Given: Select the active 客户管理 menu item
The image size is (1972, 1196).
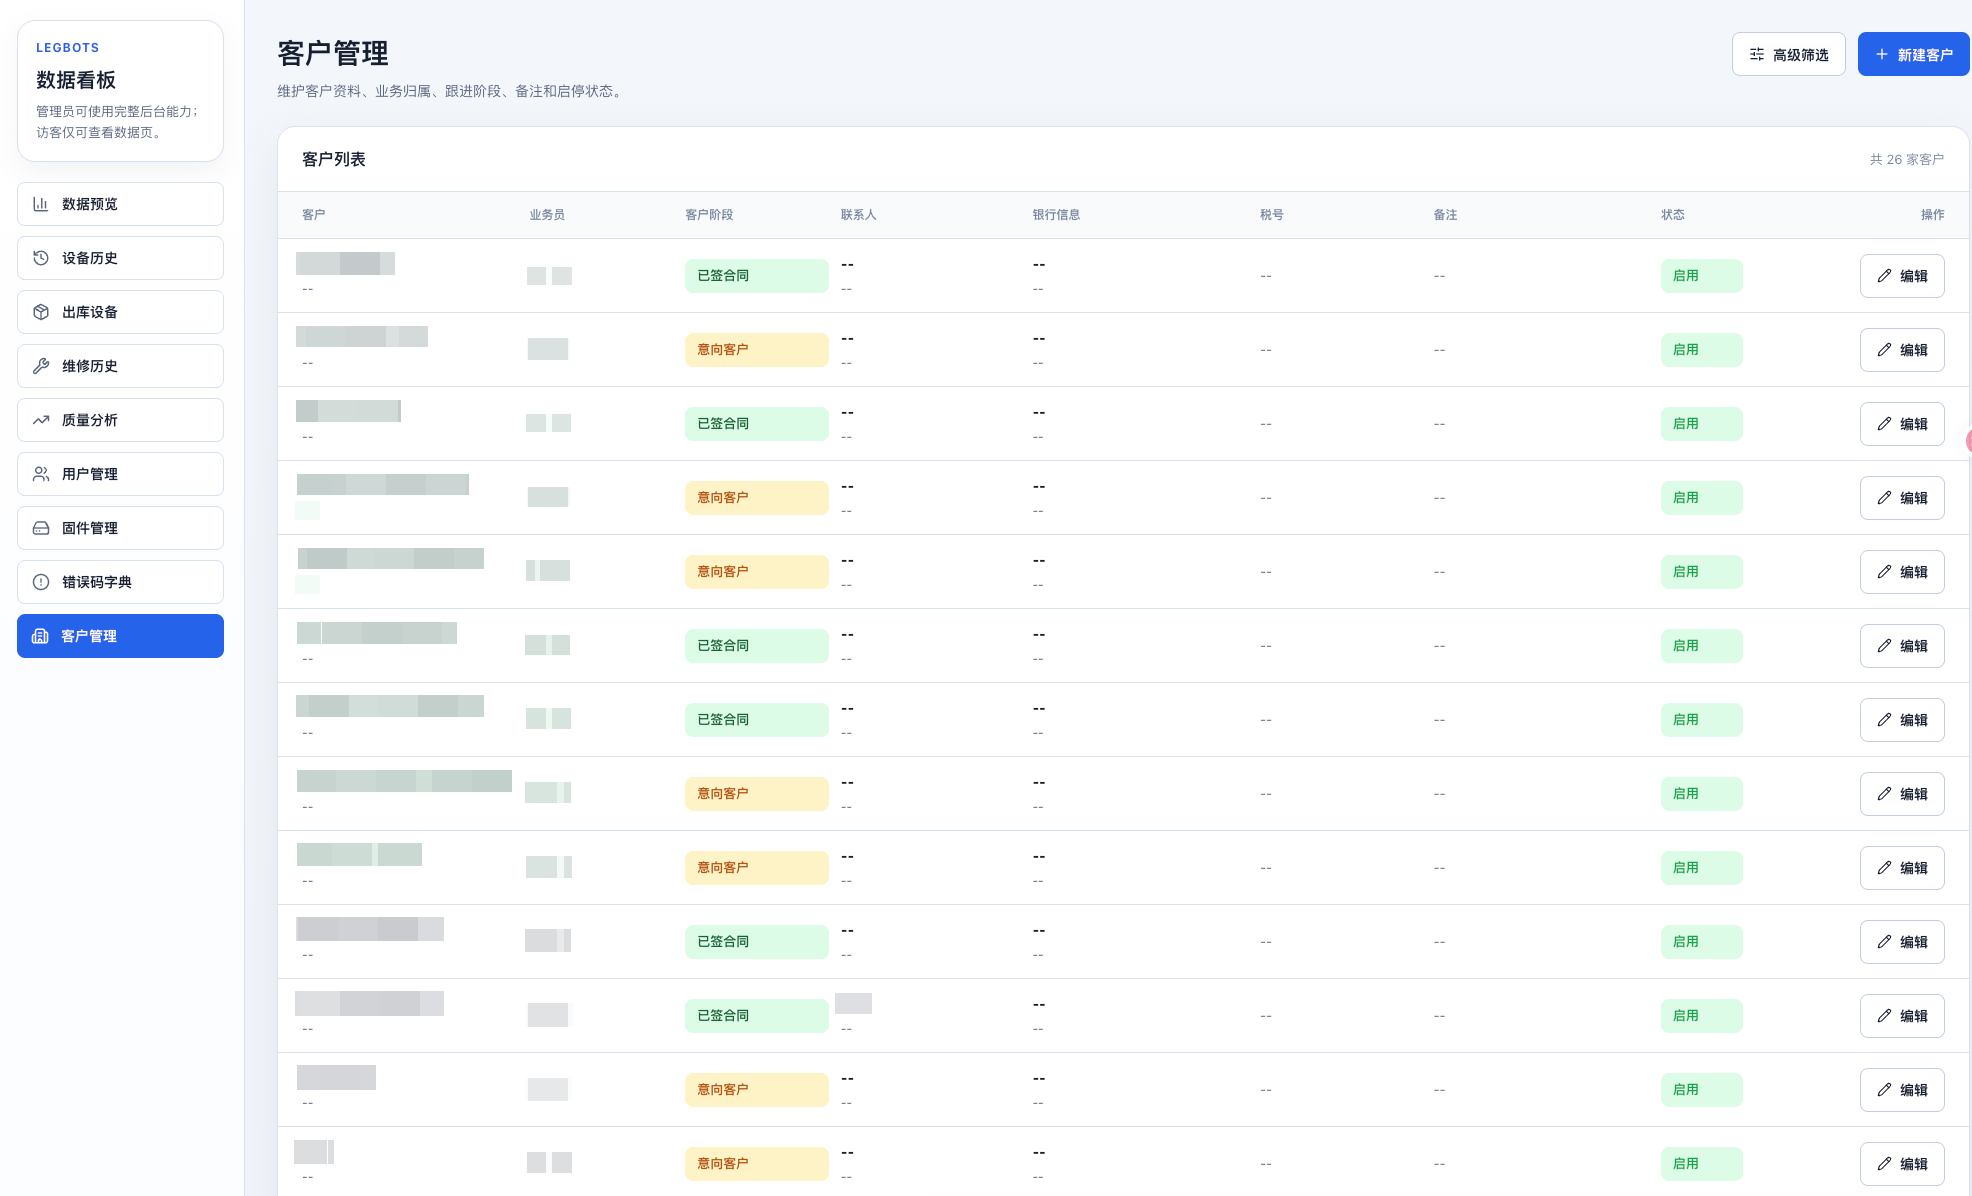Looking at the screenshot, I should tap(120, 636).
